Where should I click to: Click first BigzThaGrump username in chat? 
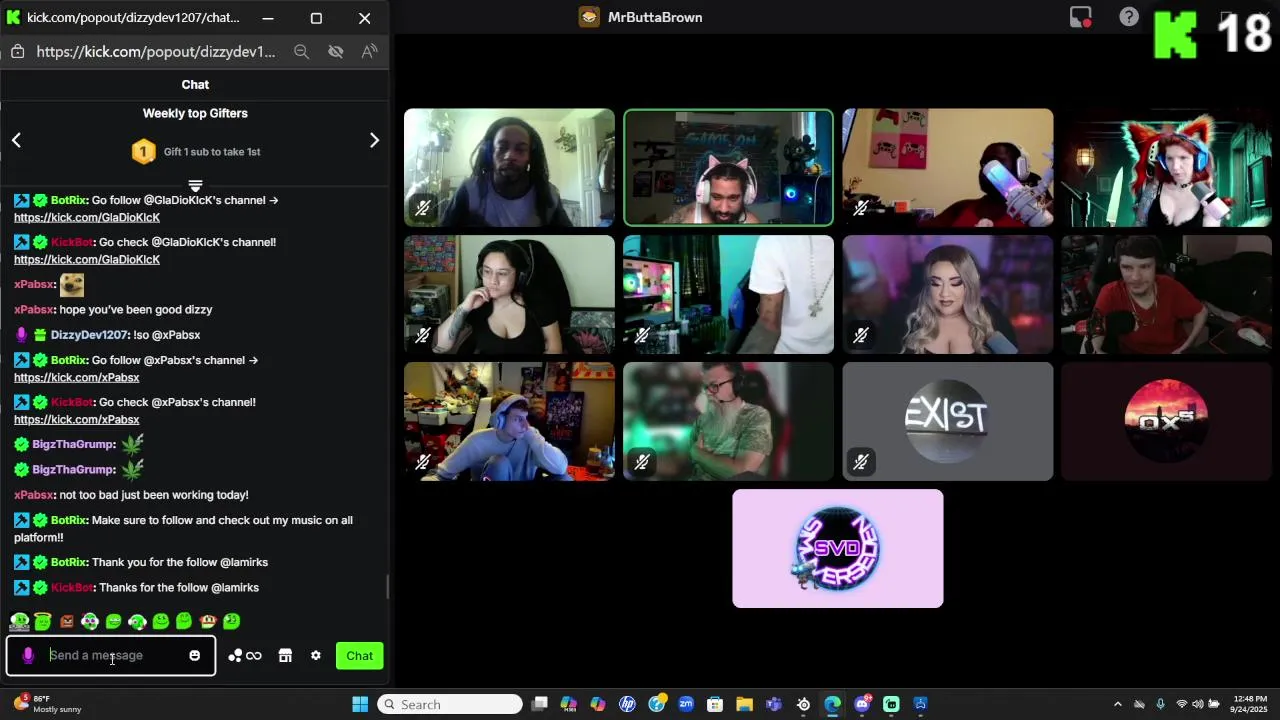pyautogui.click(x=73, y=444)
